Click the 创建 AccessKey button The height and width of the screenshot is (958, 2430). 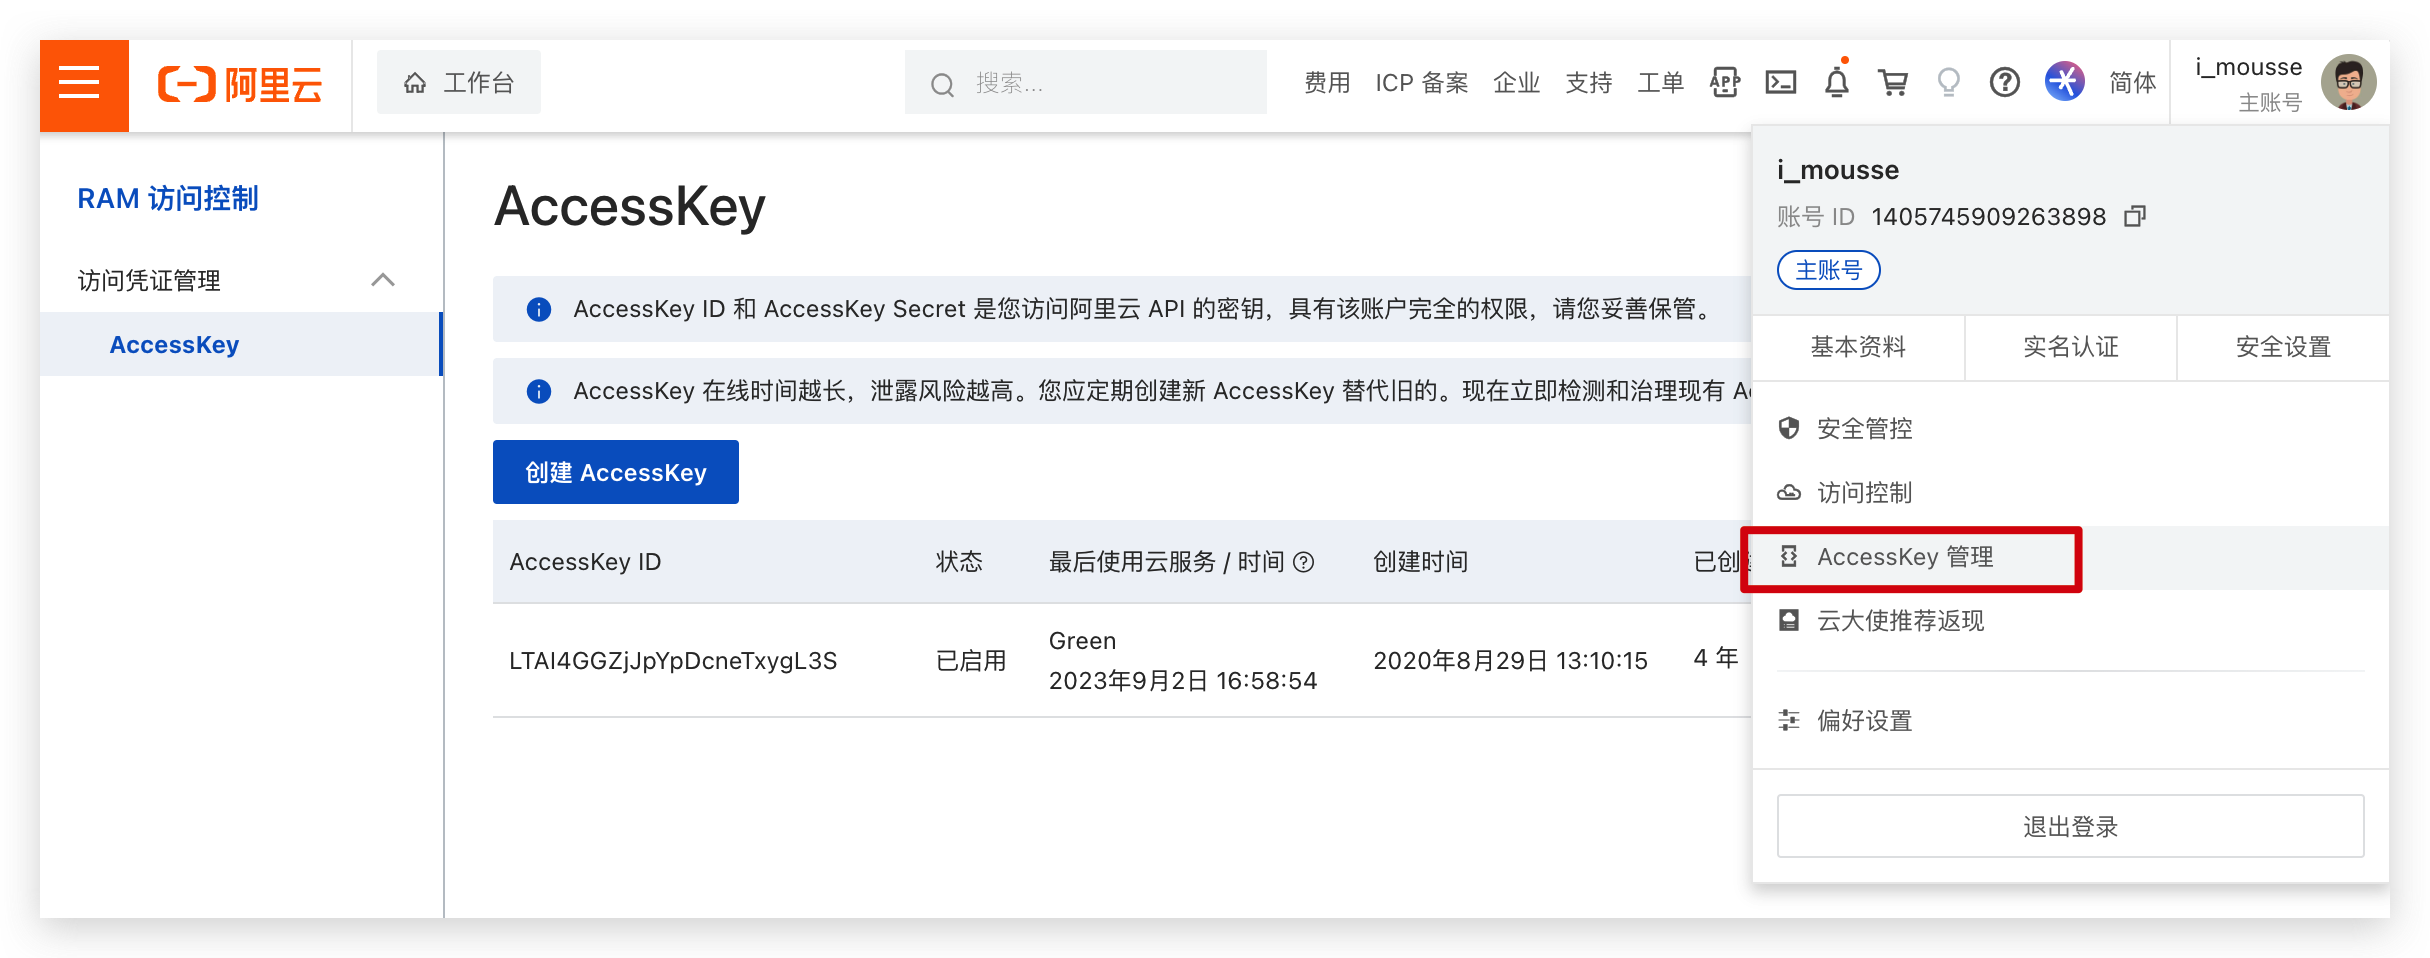click(x=616, y=472)
